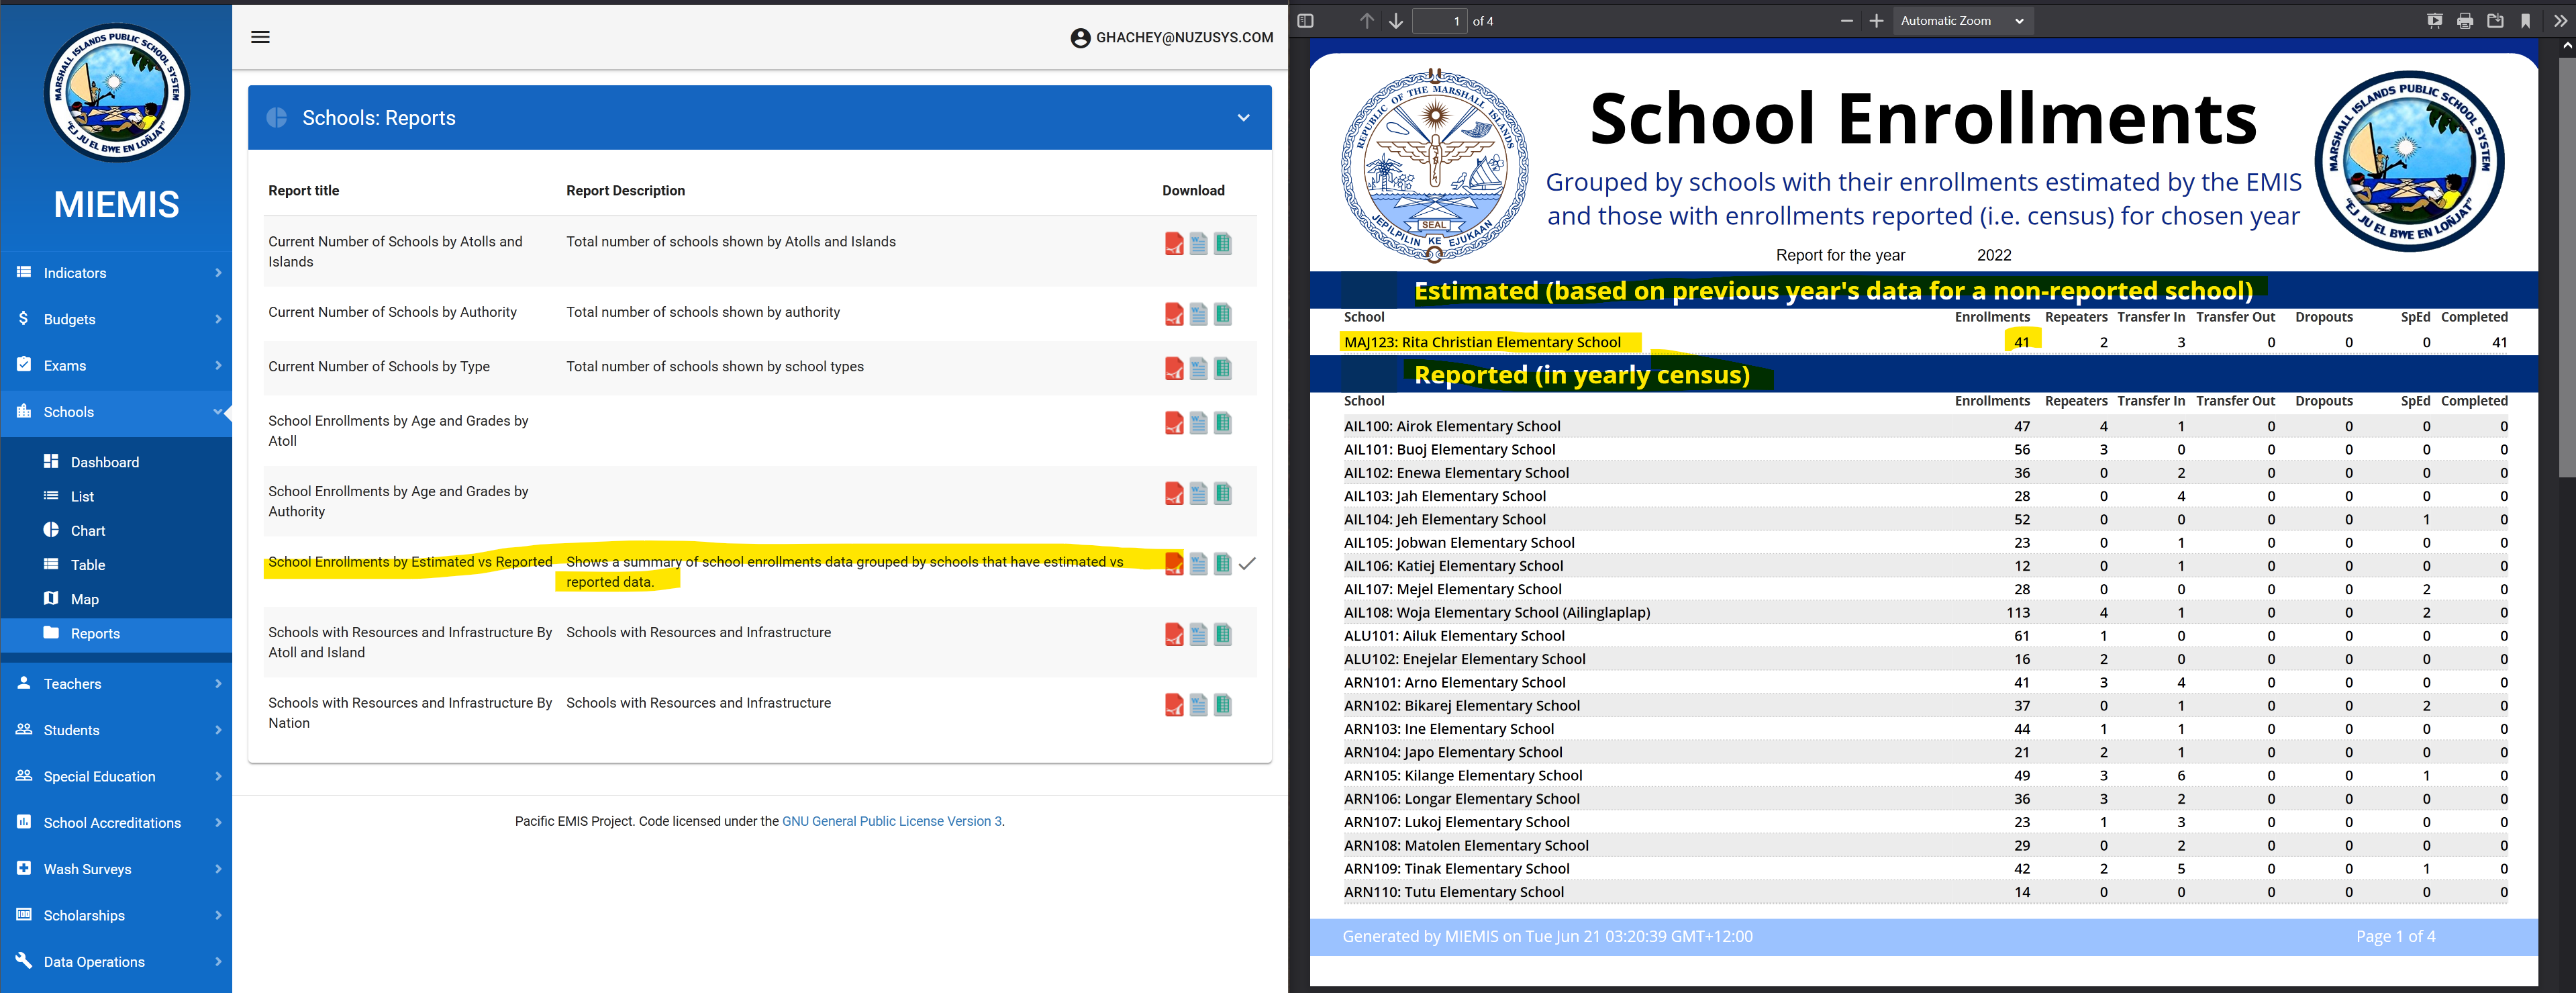Toggle the hamburger navigation menu
Viewport: 2576px width, 993px height.
point(260,37)
